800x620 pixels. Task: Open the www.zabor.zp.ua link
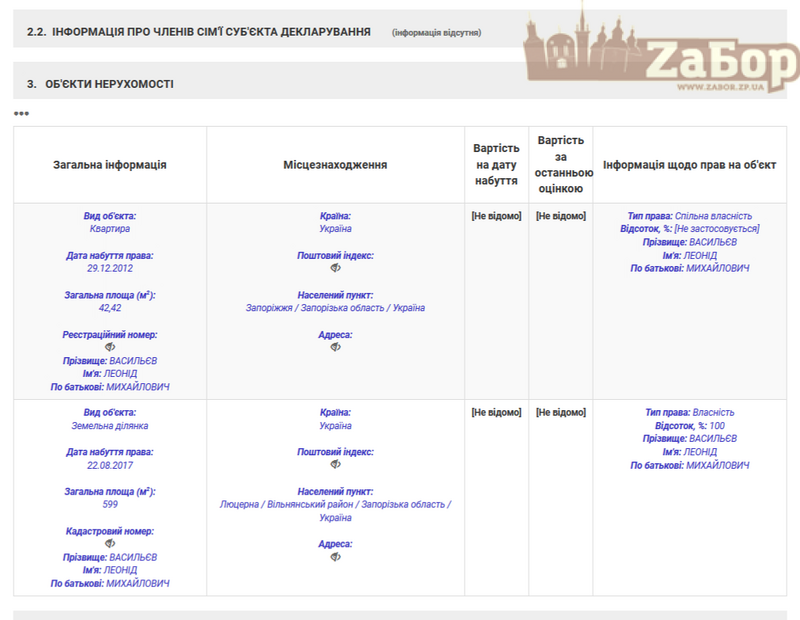[720, 88]
